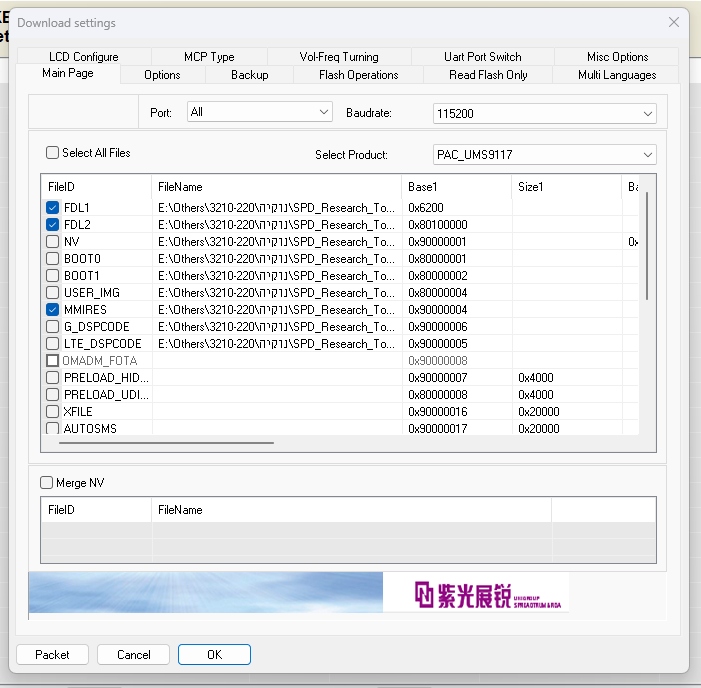Click the Cancel button

[133, 654]
